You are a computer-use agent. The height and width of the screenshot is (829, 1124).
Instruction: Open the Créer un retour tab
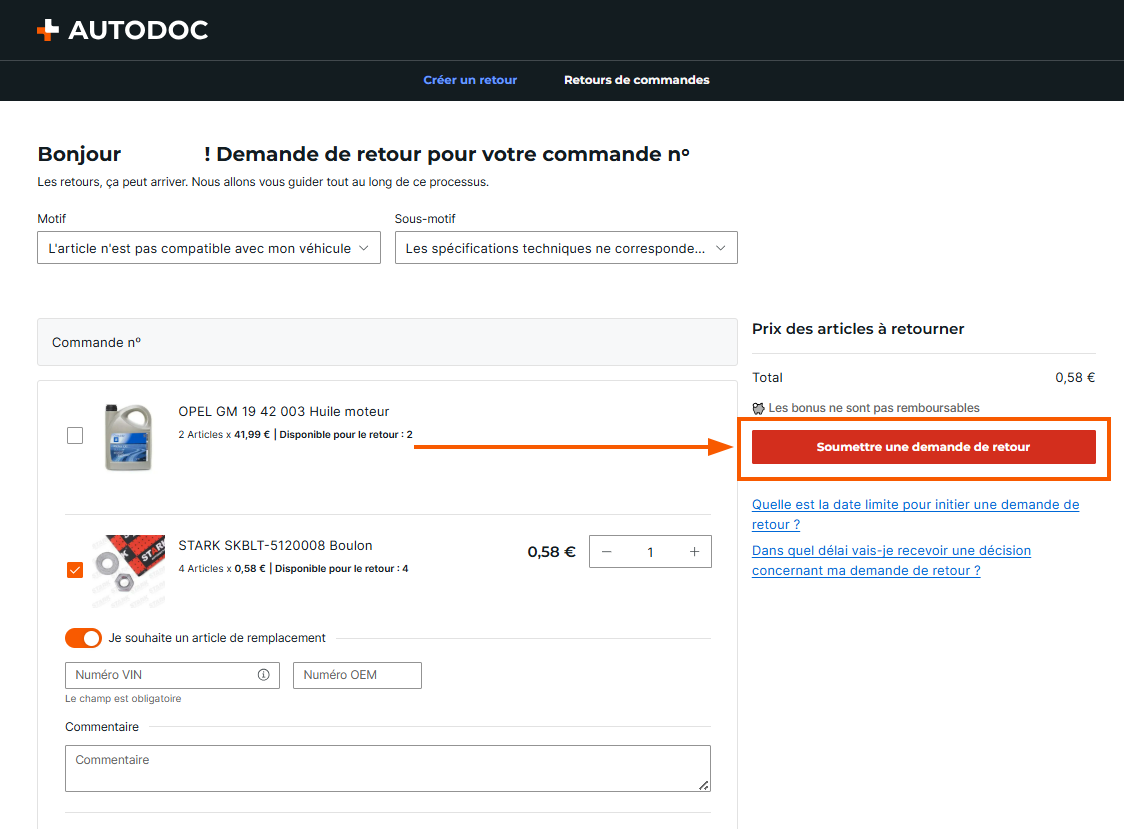click(x=470, y=80)
